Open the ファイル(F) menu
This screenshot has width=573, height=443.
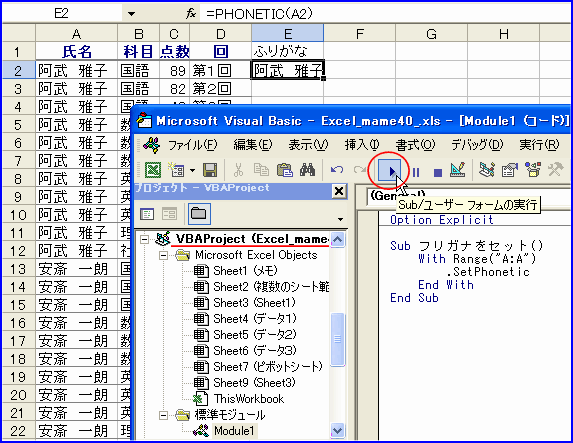[x=193, y=145]
